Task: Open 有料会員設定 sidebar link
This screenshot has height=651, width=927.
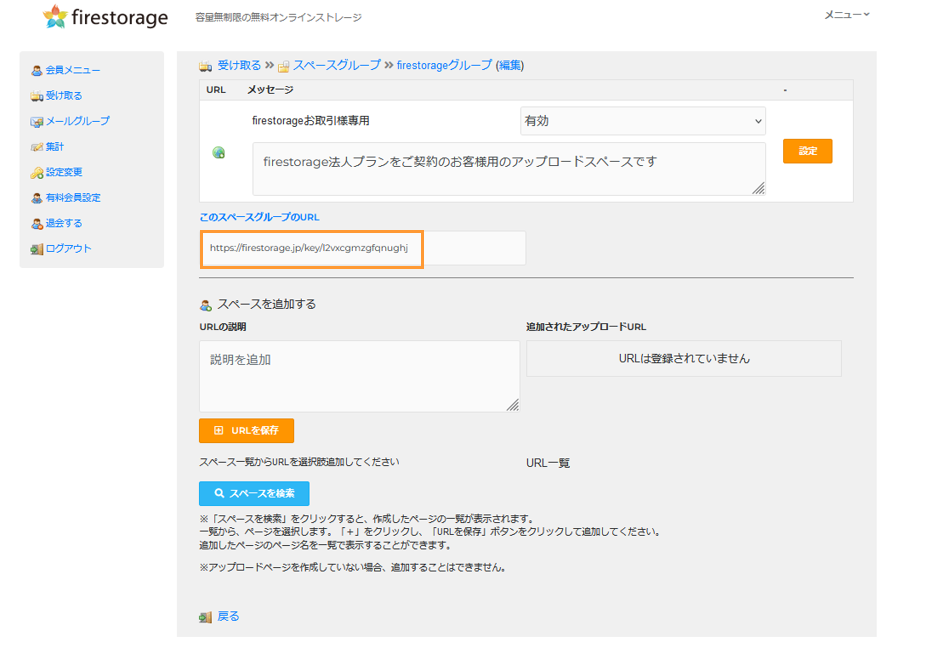Action: (x=73, y=197)
